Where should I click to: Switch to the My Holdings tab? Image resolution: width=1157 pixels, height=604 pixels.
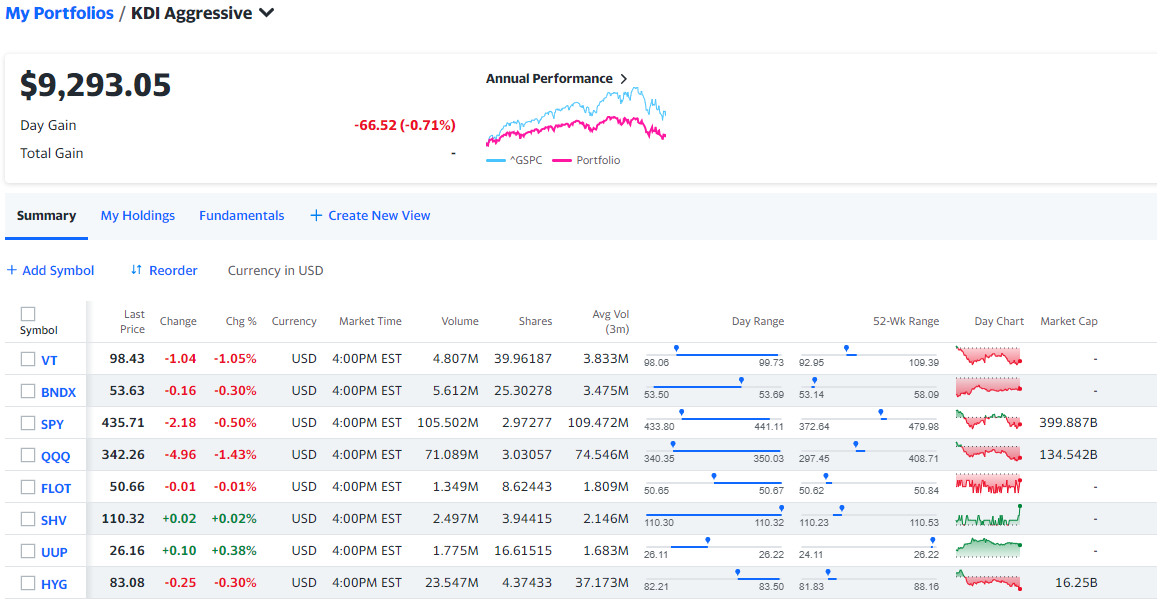coord(137,215)
